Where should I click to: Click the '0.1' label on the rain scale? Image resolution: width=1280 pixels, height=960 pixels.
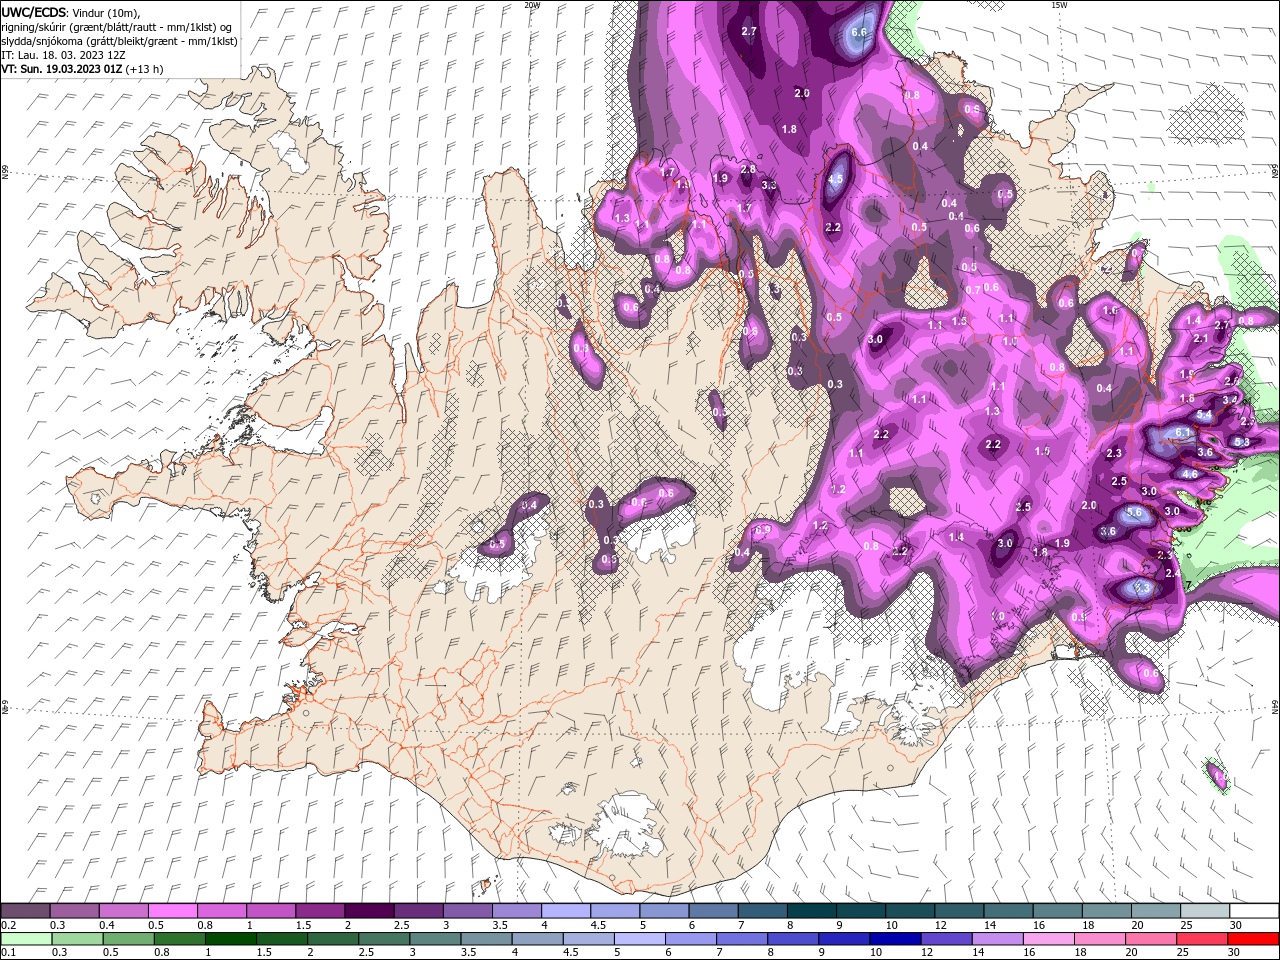click(x=8, y=953)
